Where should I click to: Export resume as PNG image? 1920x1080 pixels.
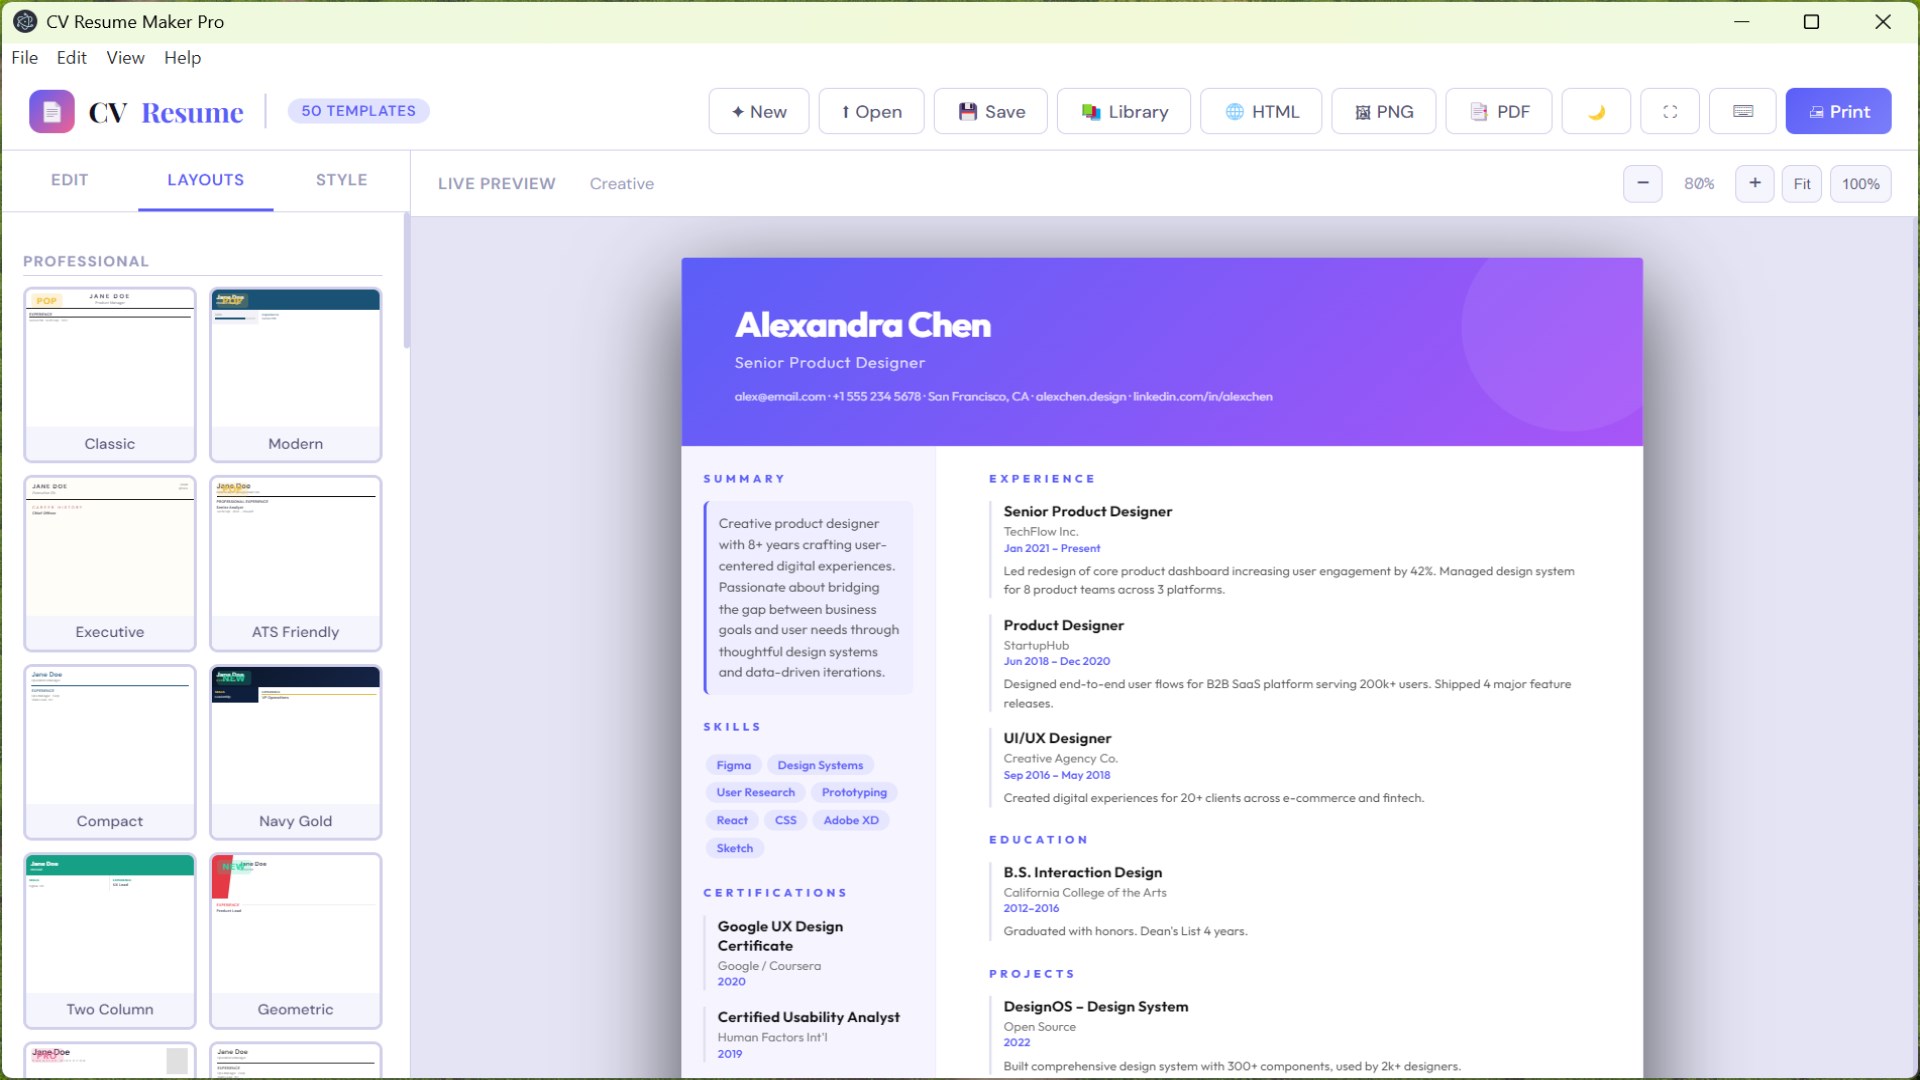point(1383,112)
